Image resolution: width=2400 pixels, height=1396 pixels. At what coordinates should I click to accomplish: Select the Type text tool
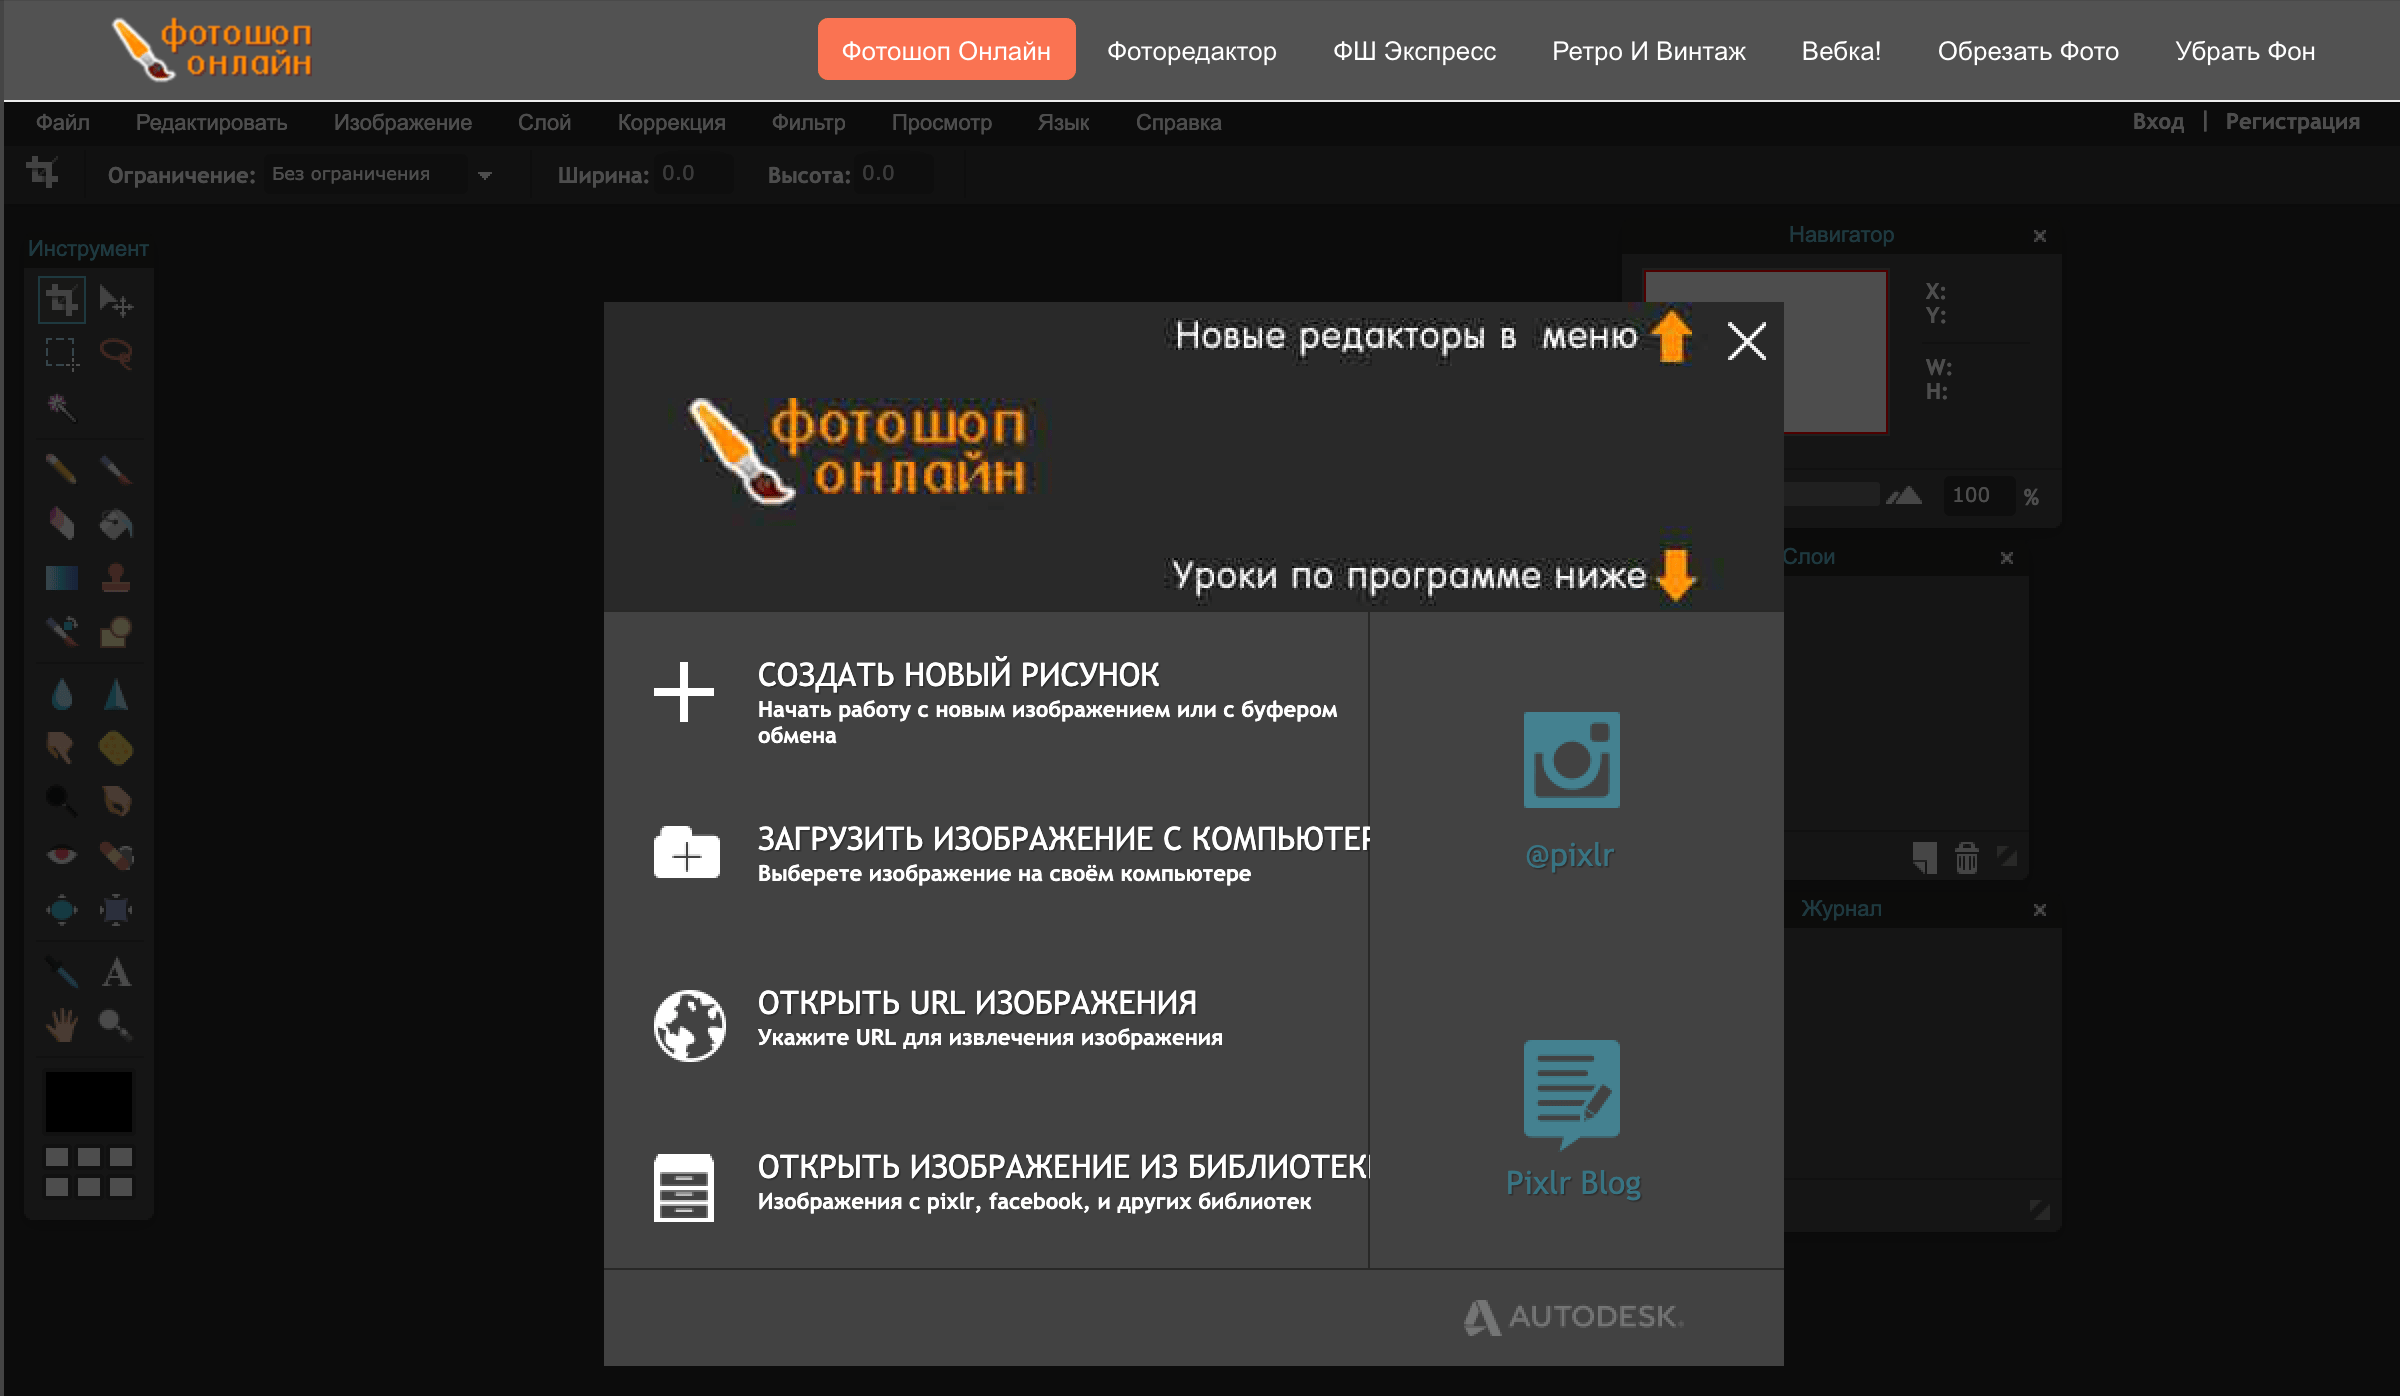(116, 972)
